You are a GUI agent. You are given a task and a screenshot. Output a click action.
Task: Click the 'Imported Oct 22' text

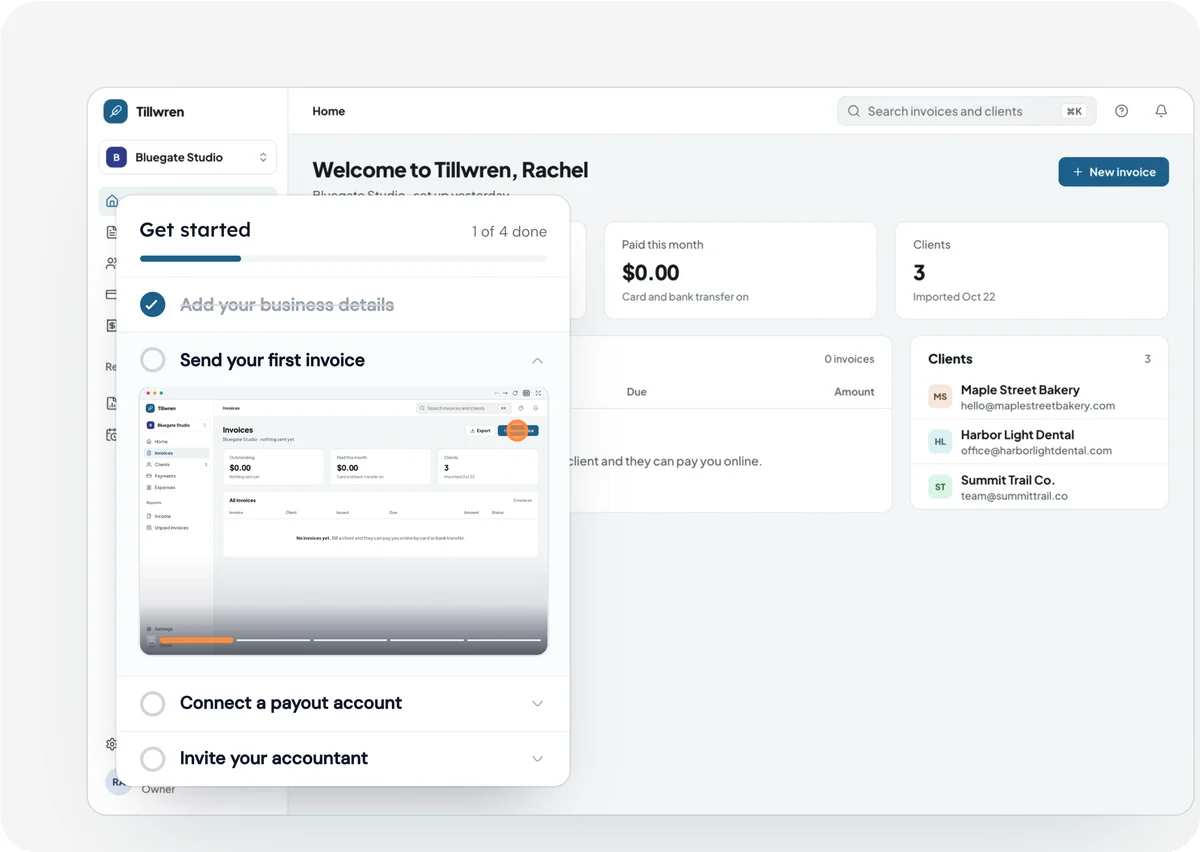pos(954,297)
